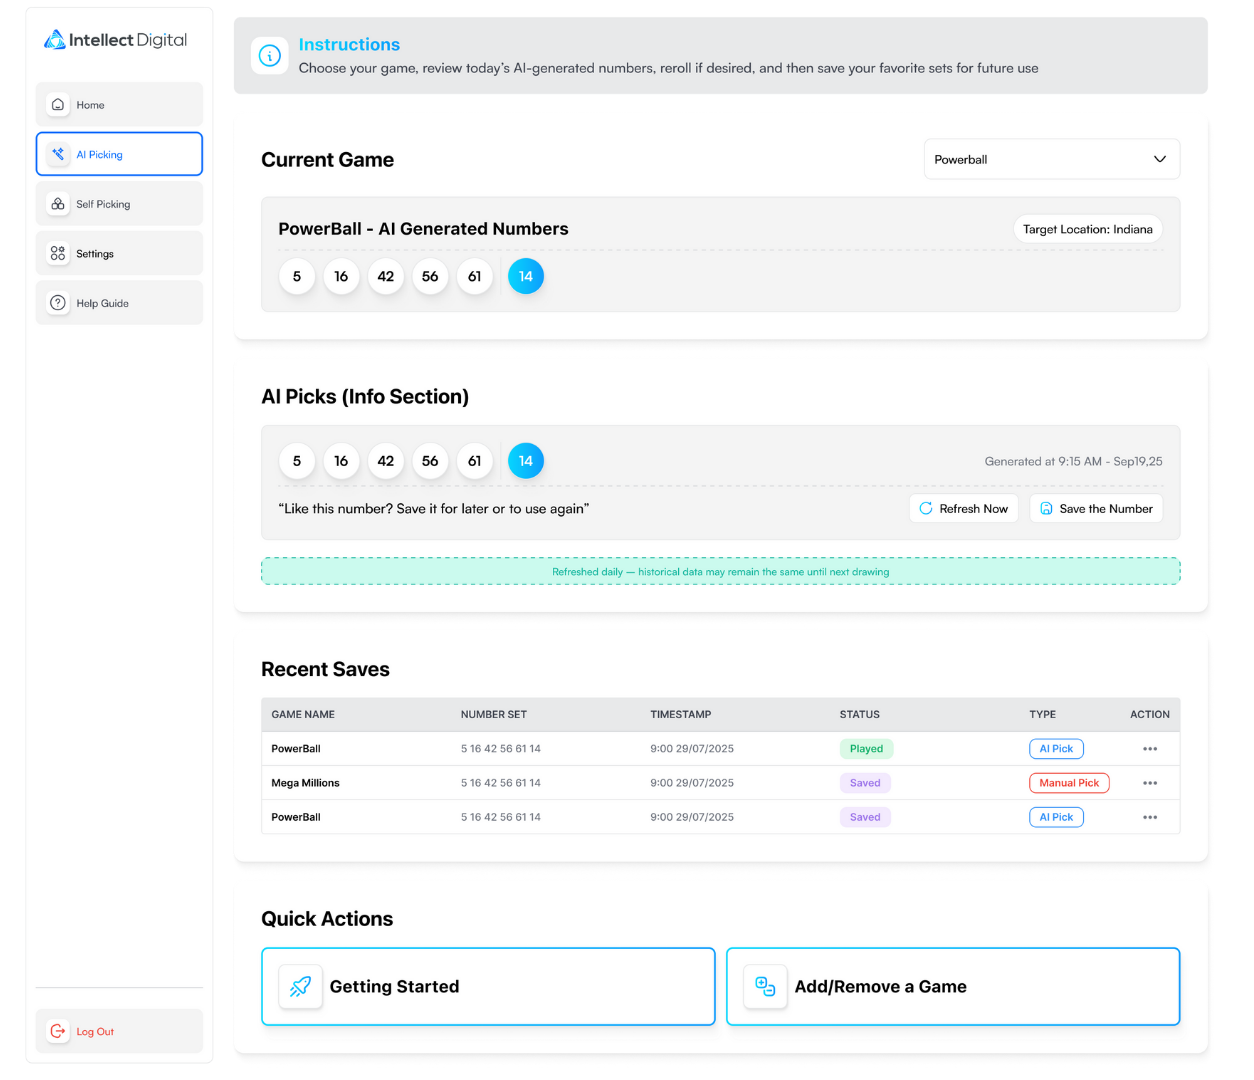
Task: Click the Target Location: Indiana badge
Action: [1087, 229]
